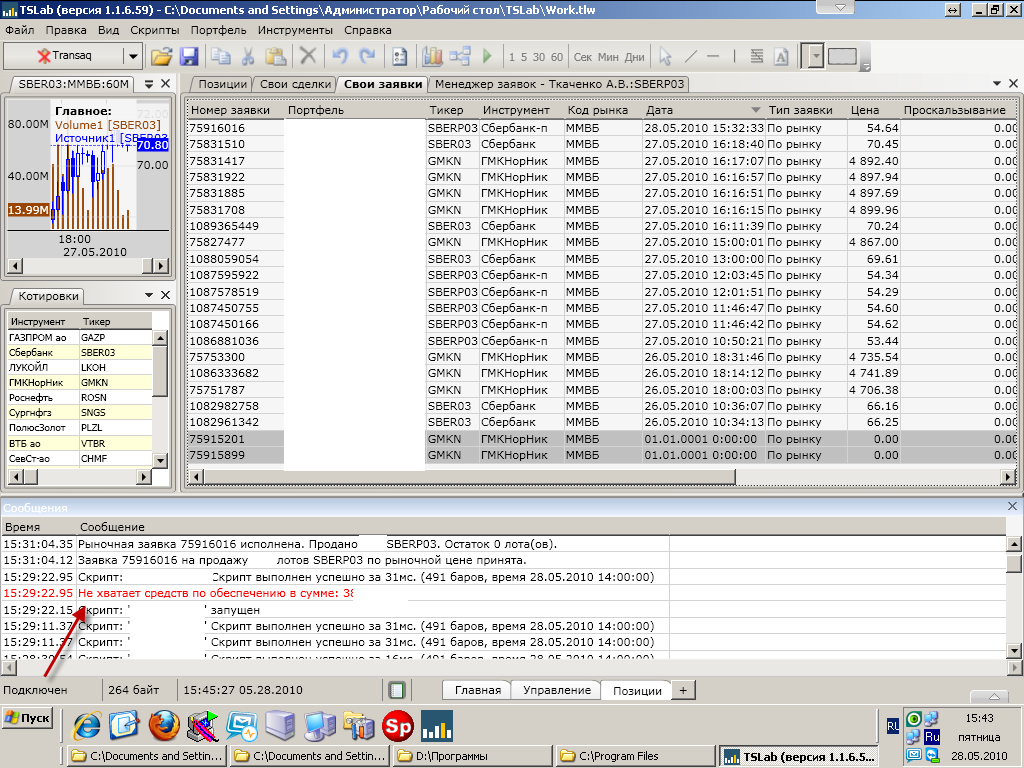The width and height of the screenshot is (1024, 768).
Task: Launch Firefox from the quick launch bar
Action: (163, 723)
